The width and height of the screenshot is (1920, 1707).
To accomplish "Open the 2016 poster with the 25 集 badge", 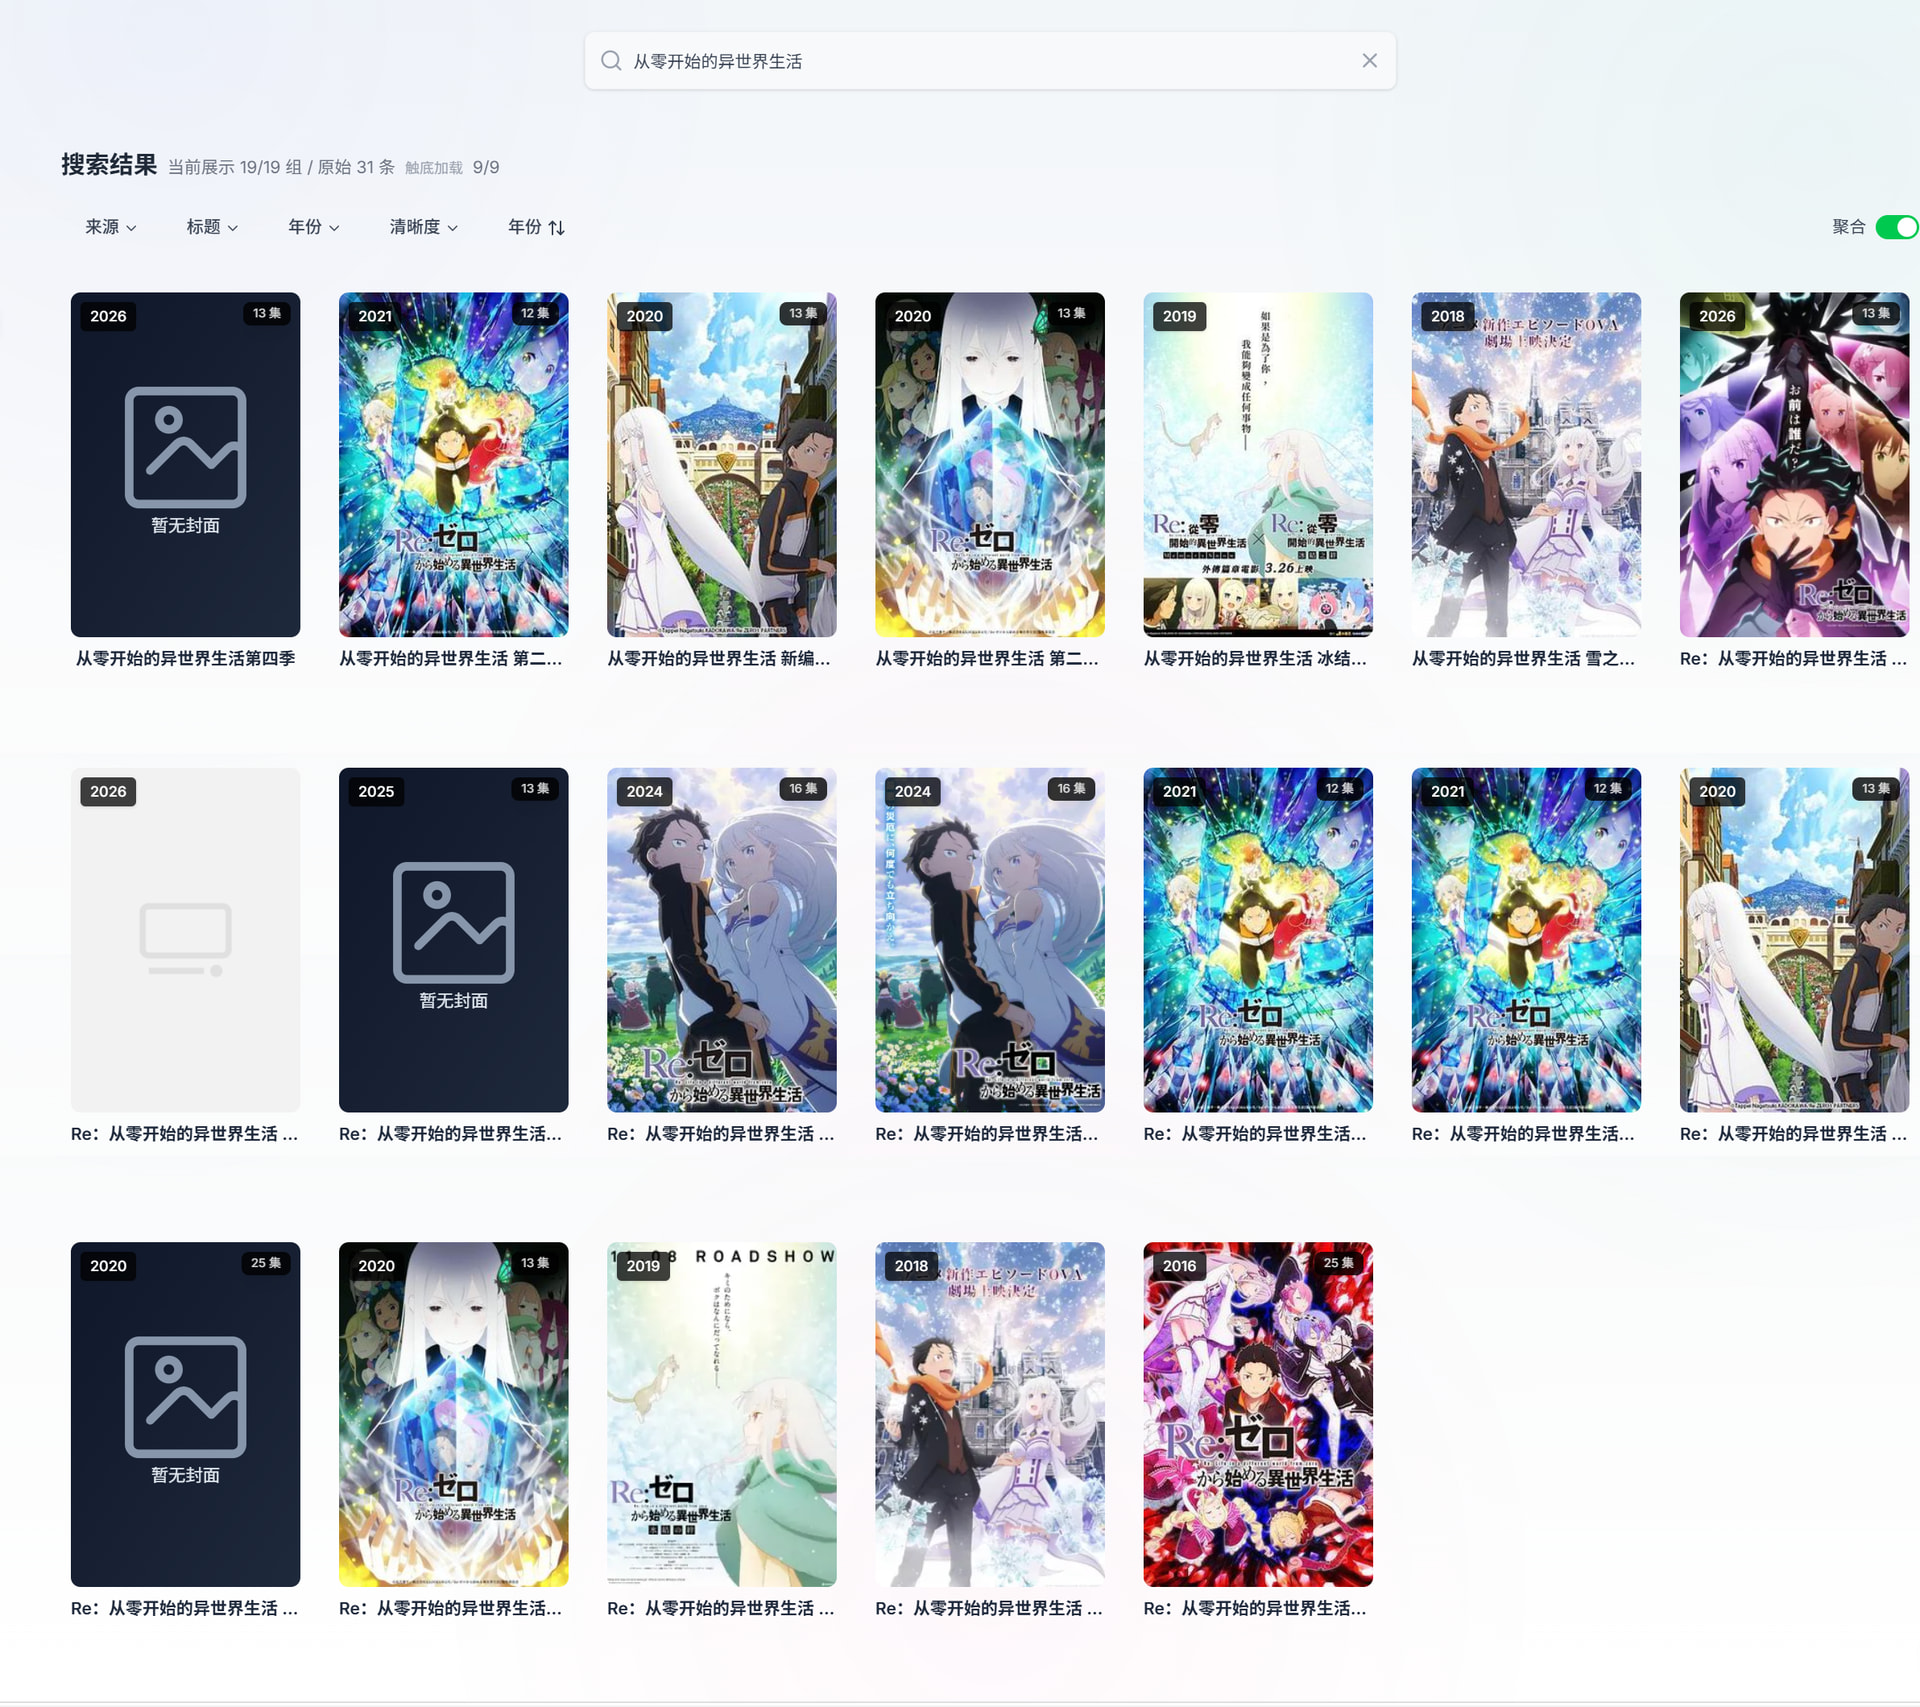I will (1257, 1414).
